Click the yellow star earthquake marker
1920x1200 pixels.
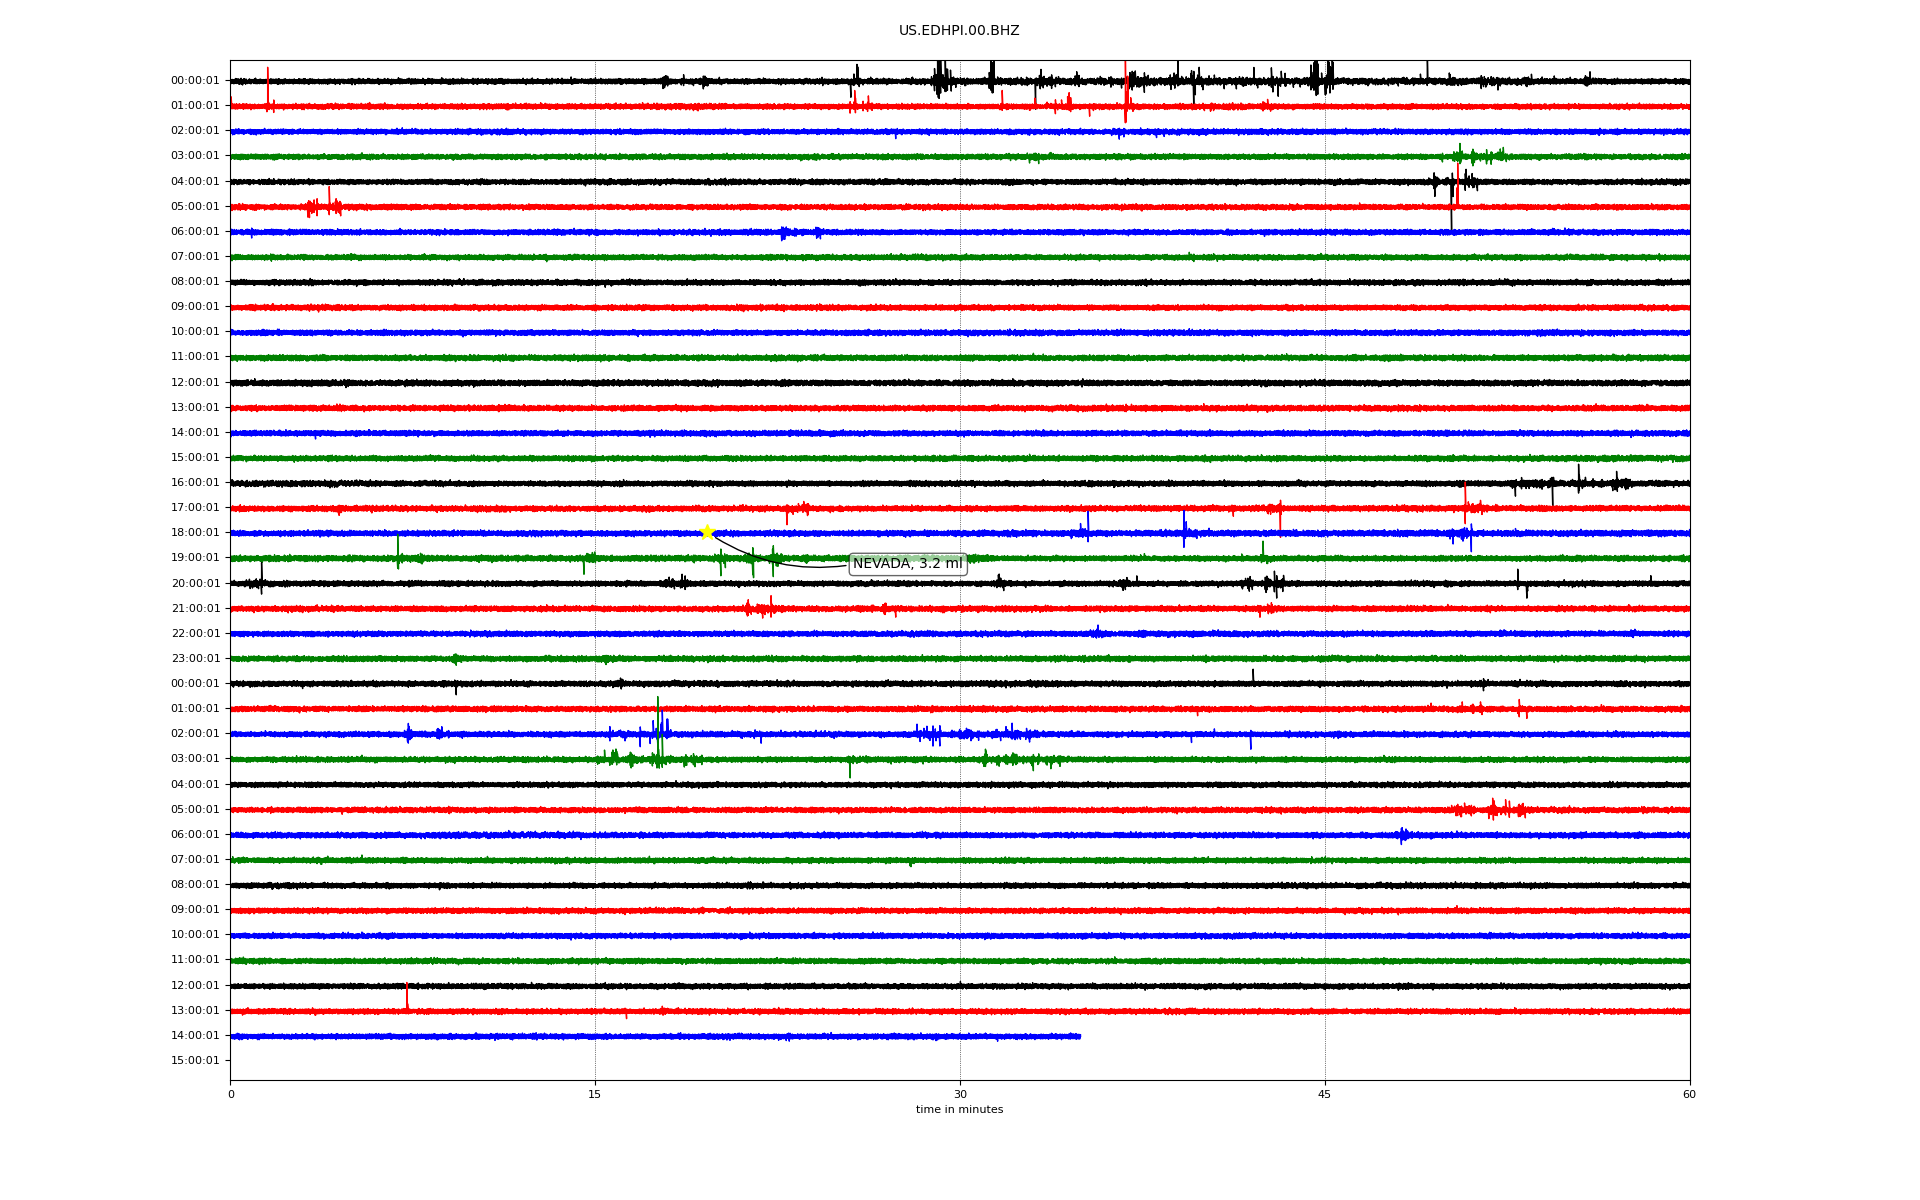[x=707, y=532]
